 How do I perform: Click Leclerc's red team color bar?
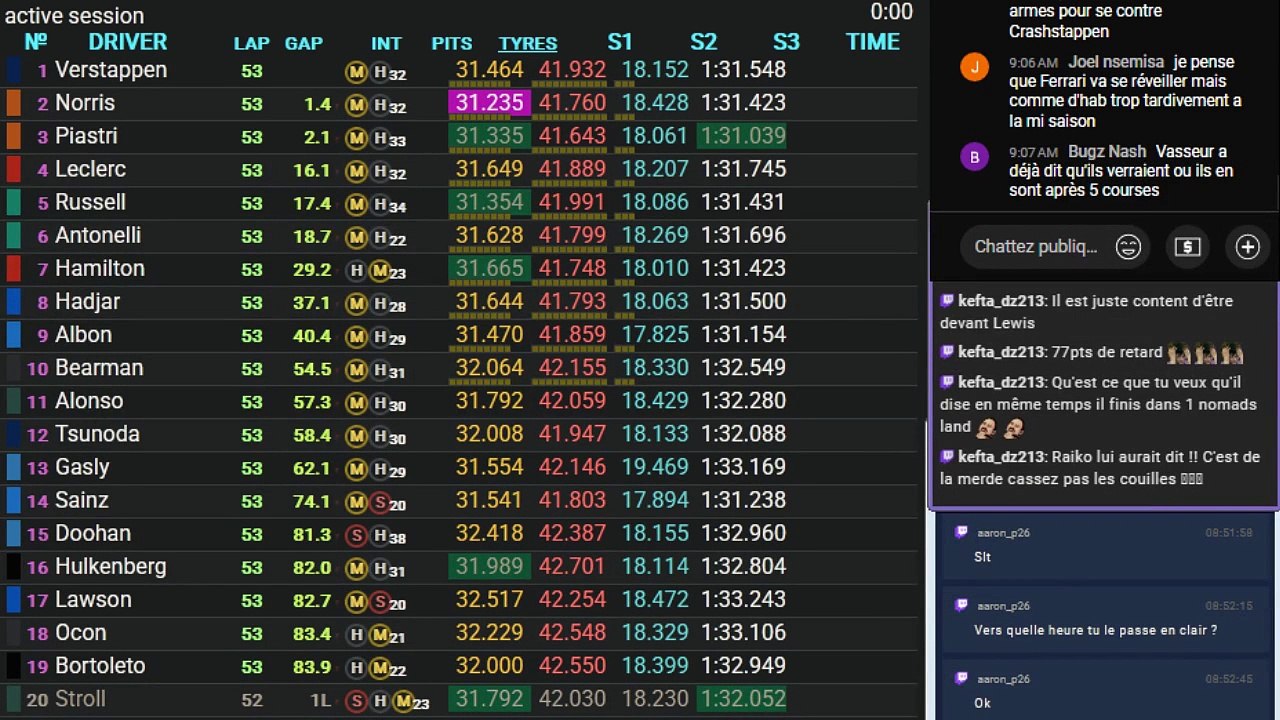[14, 169]
